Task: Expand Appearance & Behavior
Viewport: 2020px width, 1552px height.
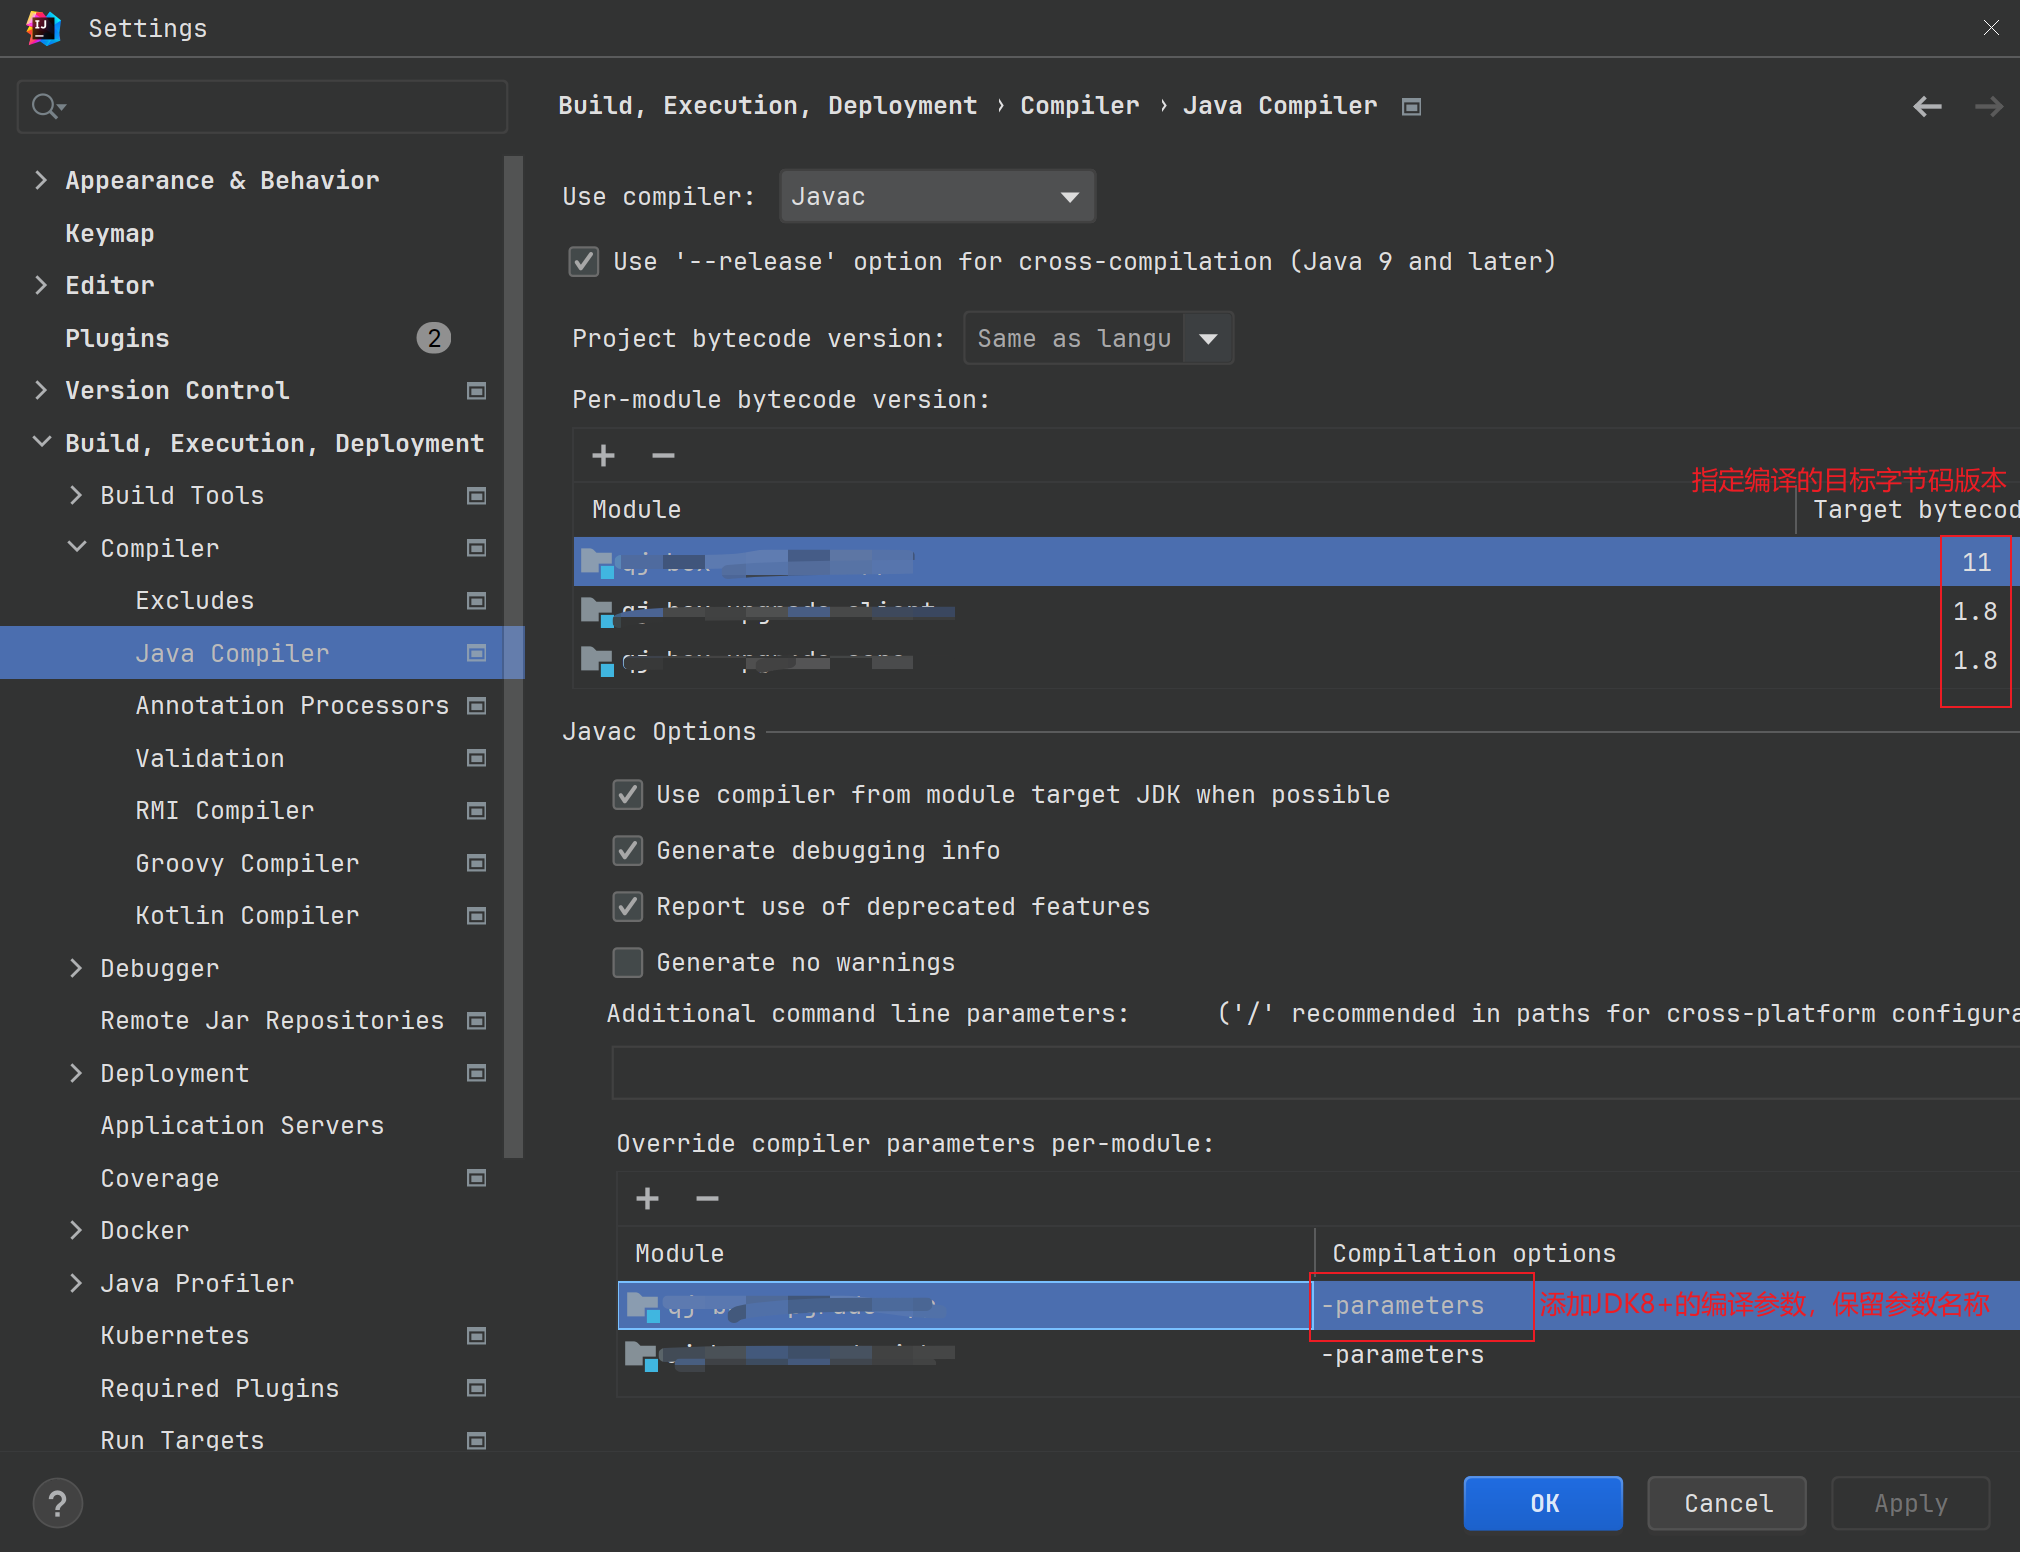Action: pos(41,180)
